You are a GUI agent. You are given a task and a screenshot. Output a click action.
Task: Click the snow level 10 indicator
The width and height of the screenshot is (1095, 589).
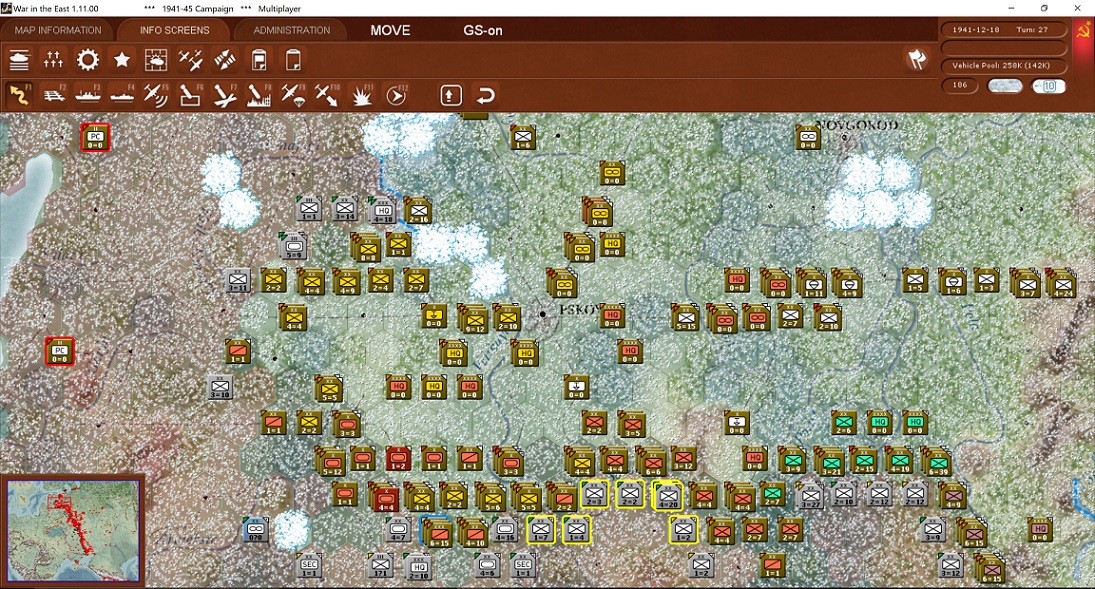pos(1049,86)
